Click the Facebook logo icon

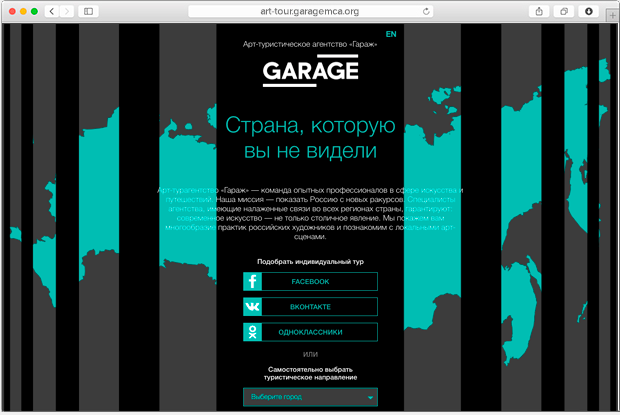[x=252, y=281]
